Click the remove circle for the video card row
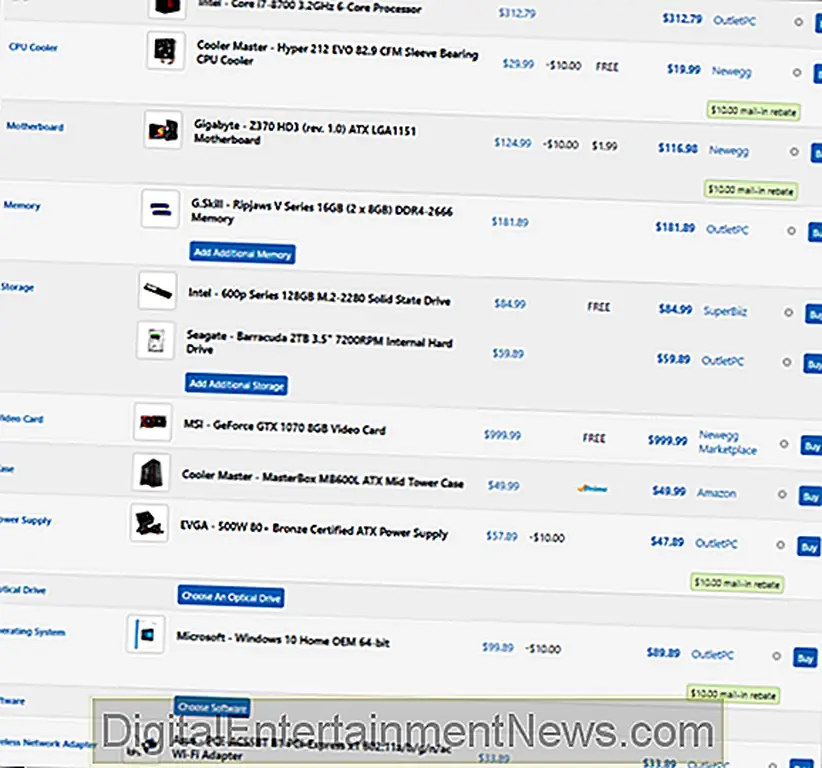This screenshot has width=822, height=768. (784, 443)
